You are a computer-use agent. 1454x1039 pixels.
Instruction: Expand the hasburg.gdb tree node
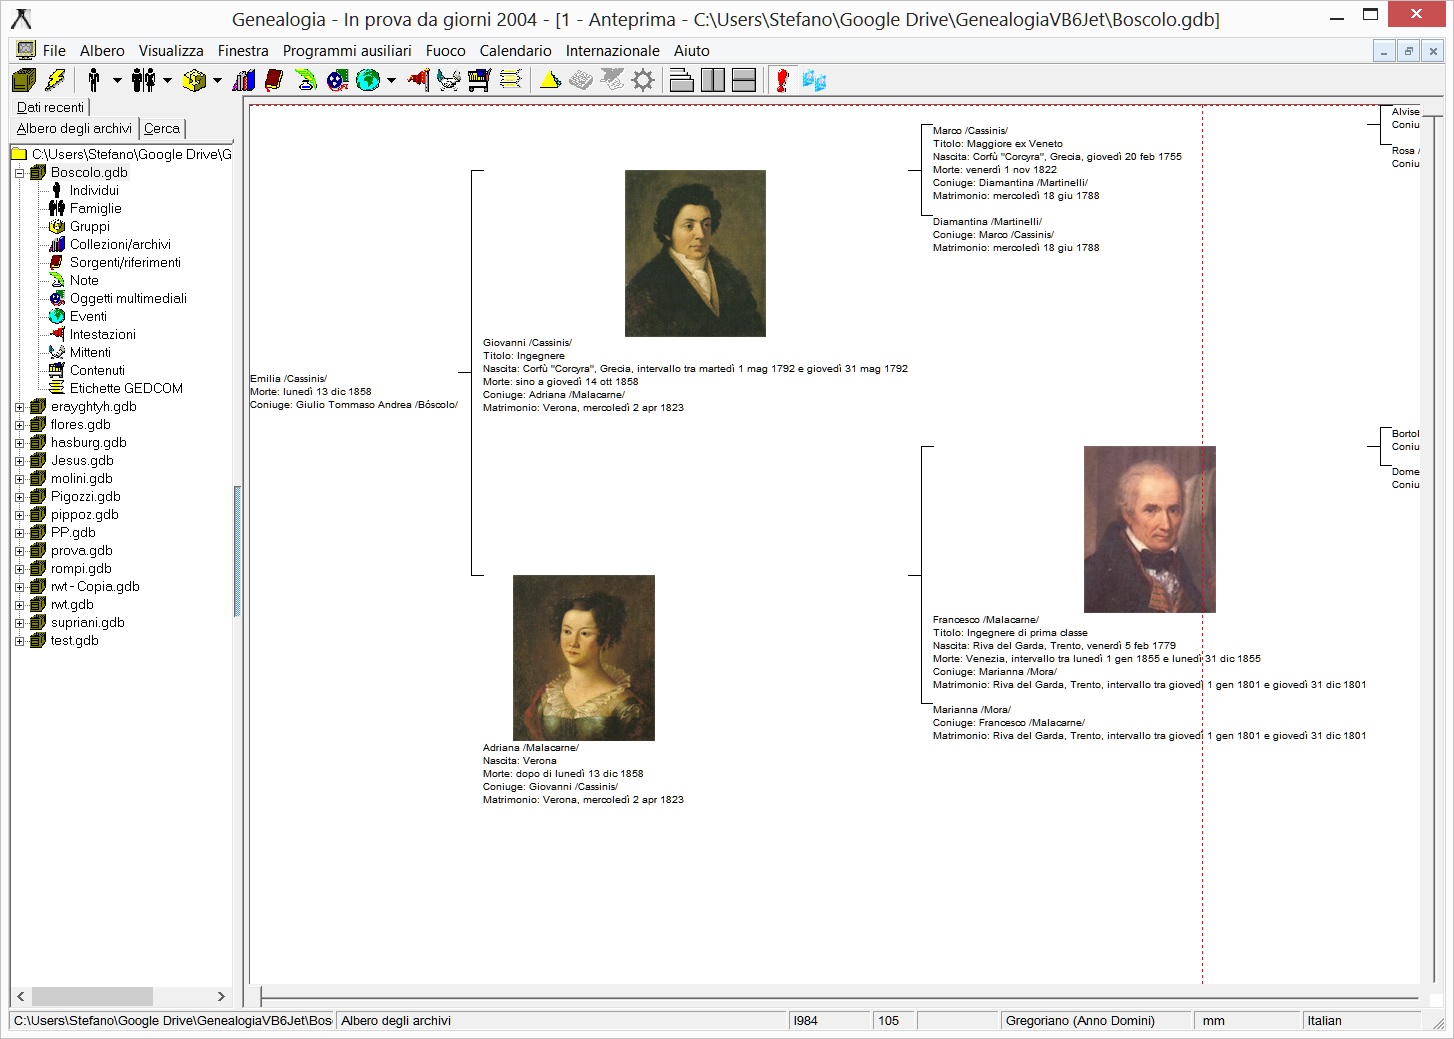(x=19, y=443)
